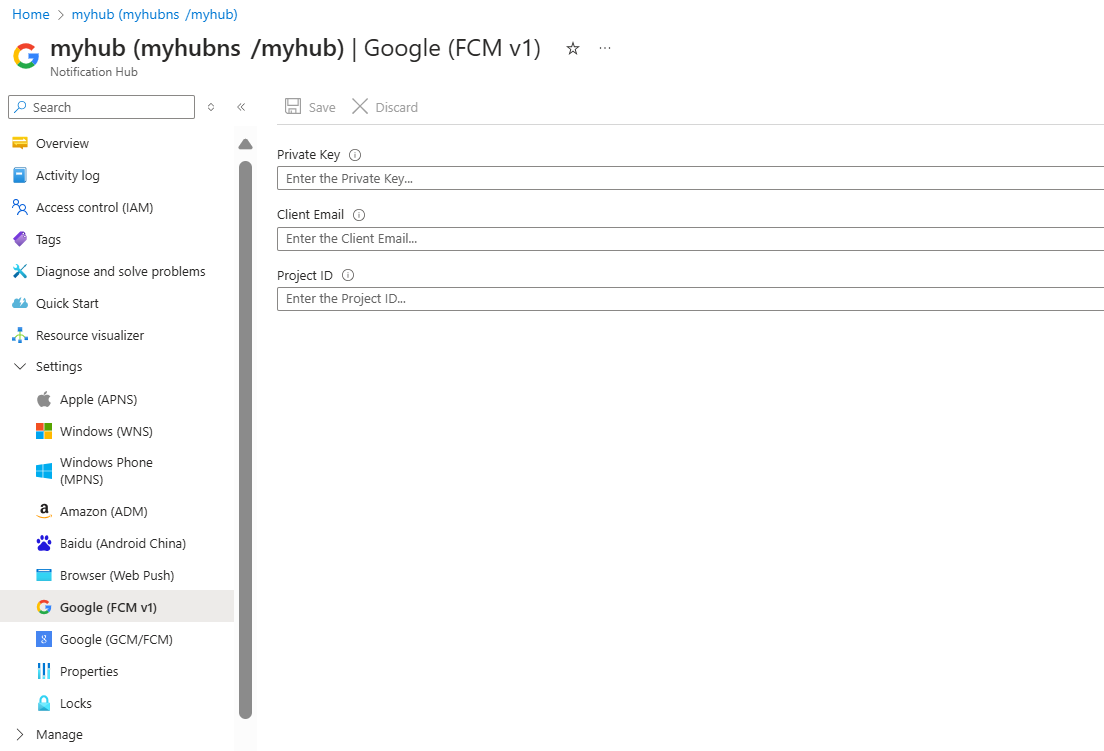Select the Windows (WNS) platform icon

pyautogui.click(x=44, y=431)
